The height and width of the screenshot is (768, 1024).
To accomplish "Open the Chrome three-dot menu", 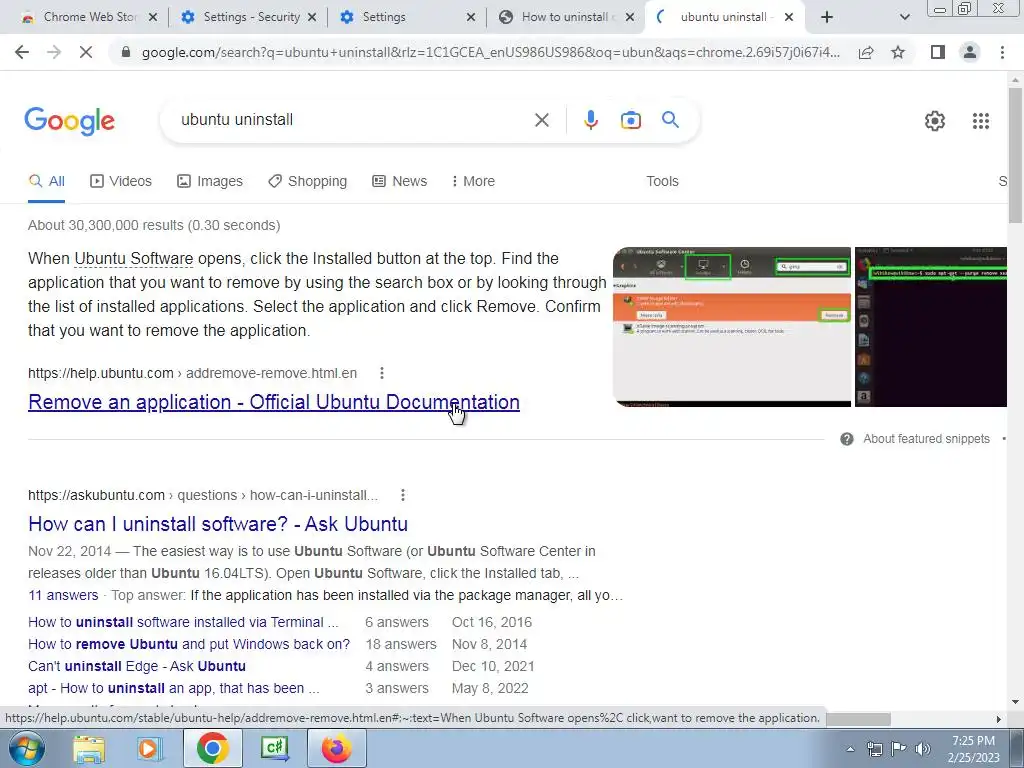I will click(1002, 52).
